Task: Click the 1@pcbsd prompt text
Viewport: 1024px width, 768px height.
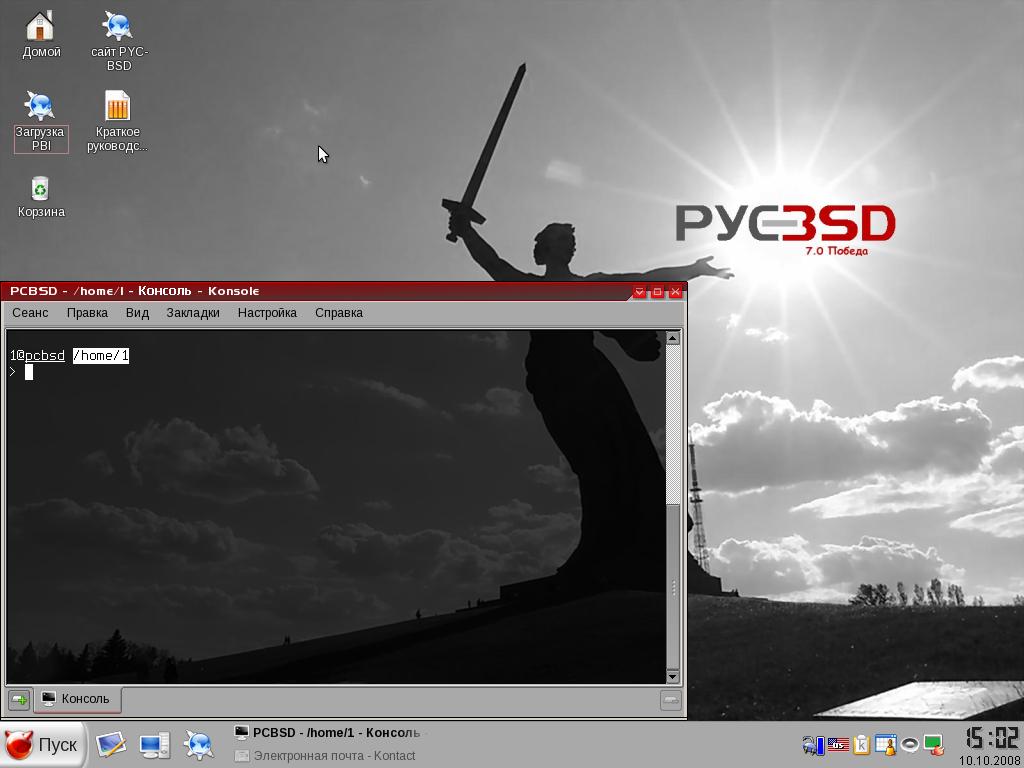Action: [x=37, y=356]
